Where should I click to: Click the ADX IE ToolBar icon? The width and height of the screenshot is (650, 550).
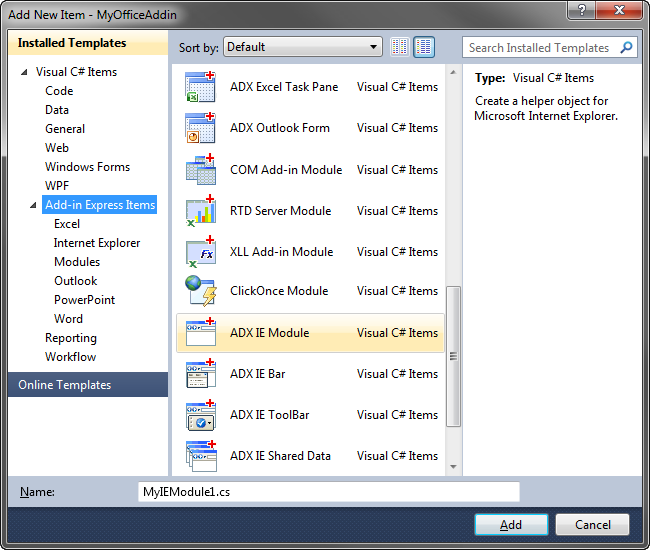[x=201, y=415]
